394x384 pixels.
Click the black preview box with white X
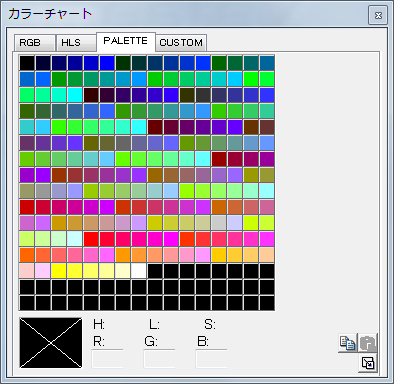[x=51, y=342]
